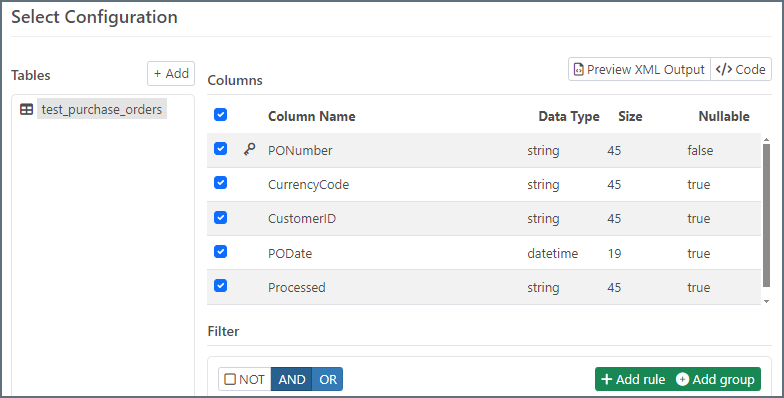Select the test_purchase_orders table

tap(102, 109)
